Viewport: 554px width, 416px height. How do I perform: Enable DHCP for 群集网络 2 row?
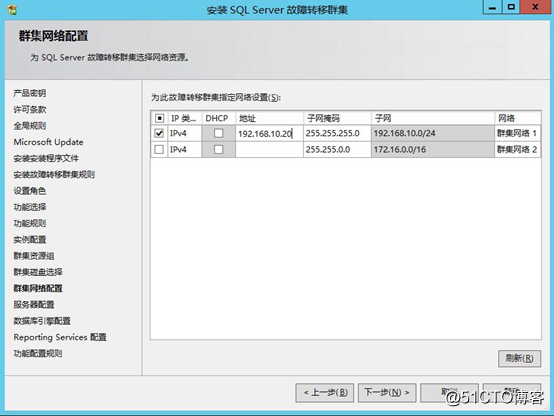click(219, 150)
